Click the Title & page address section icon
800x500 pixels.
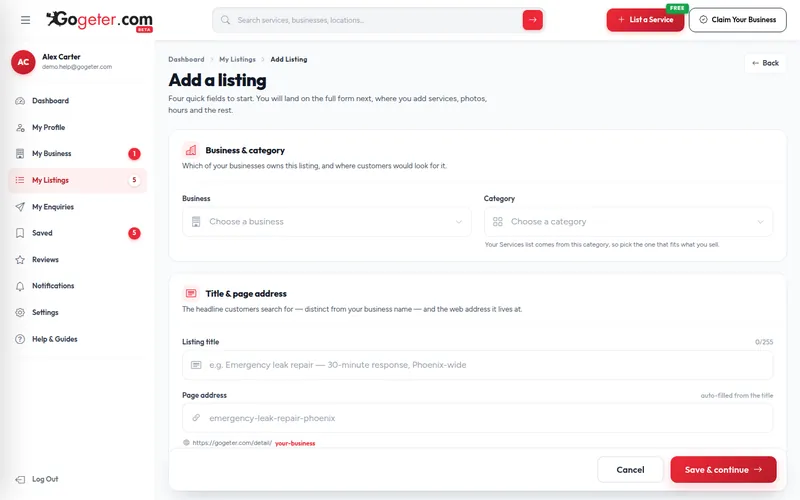(x=191, y=293)
